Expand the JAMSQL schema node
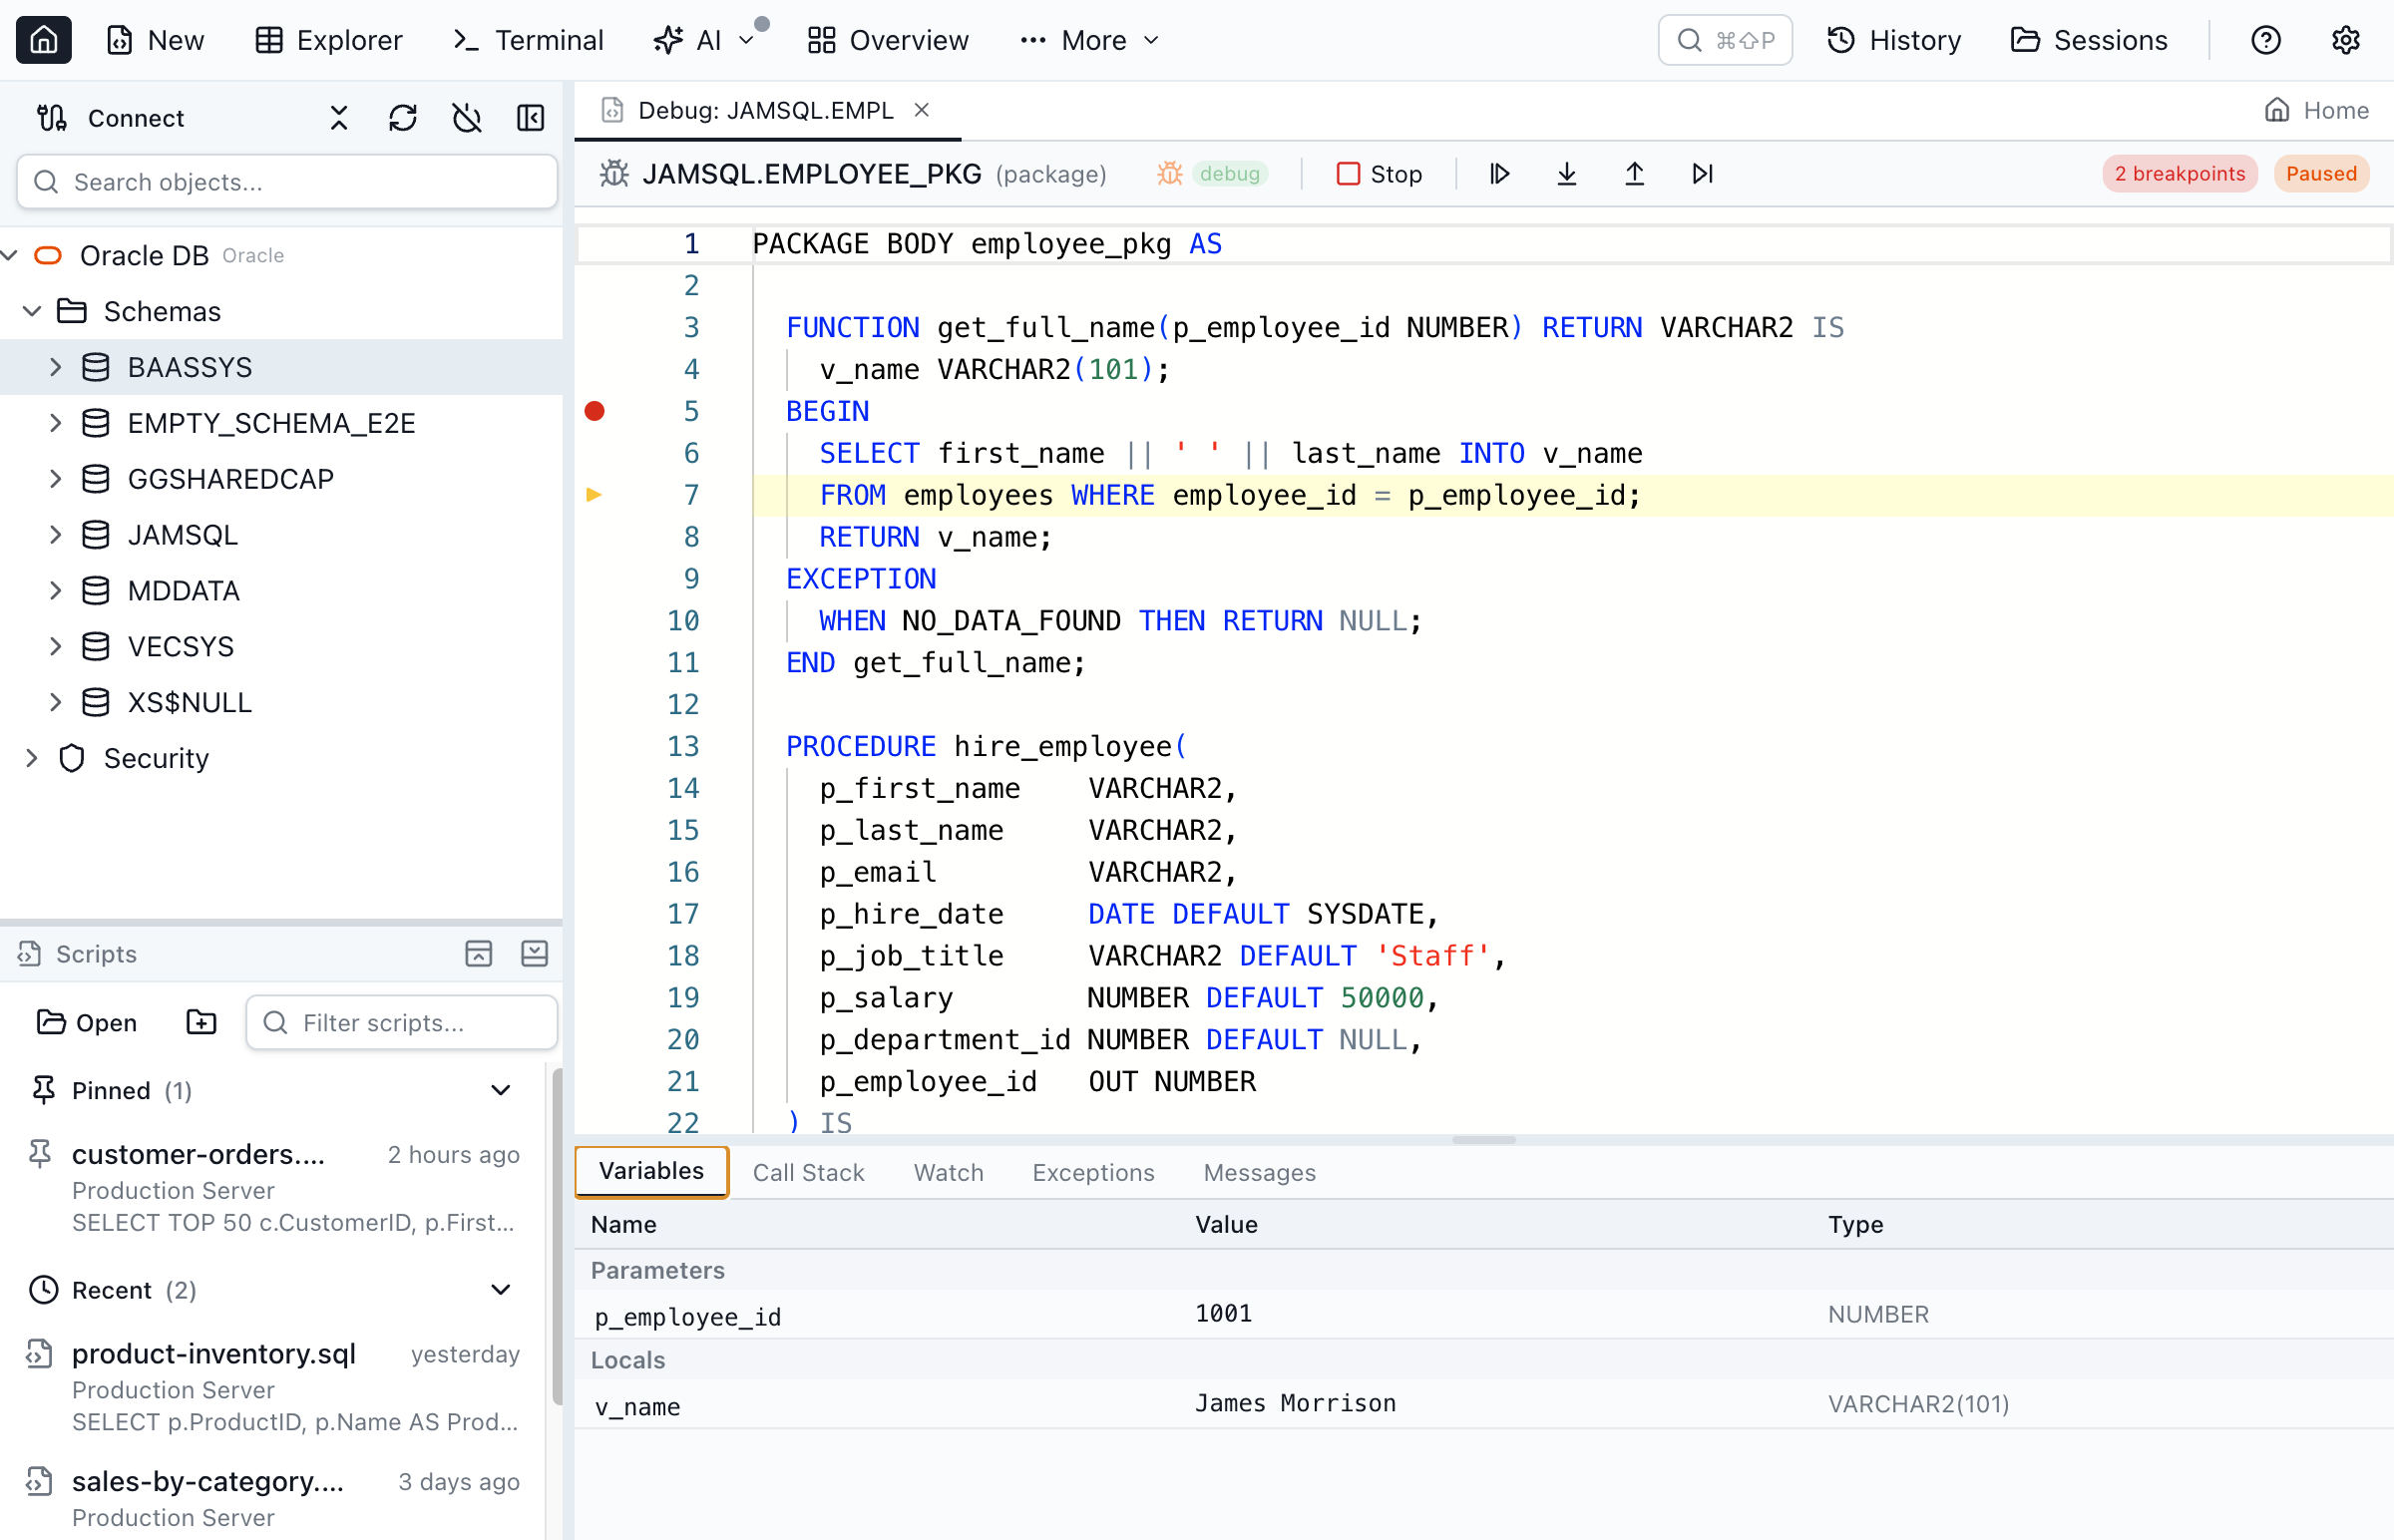The width and height of the screenshot is (2394, 1540). 56,534
